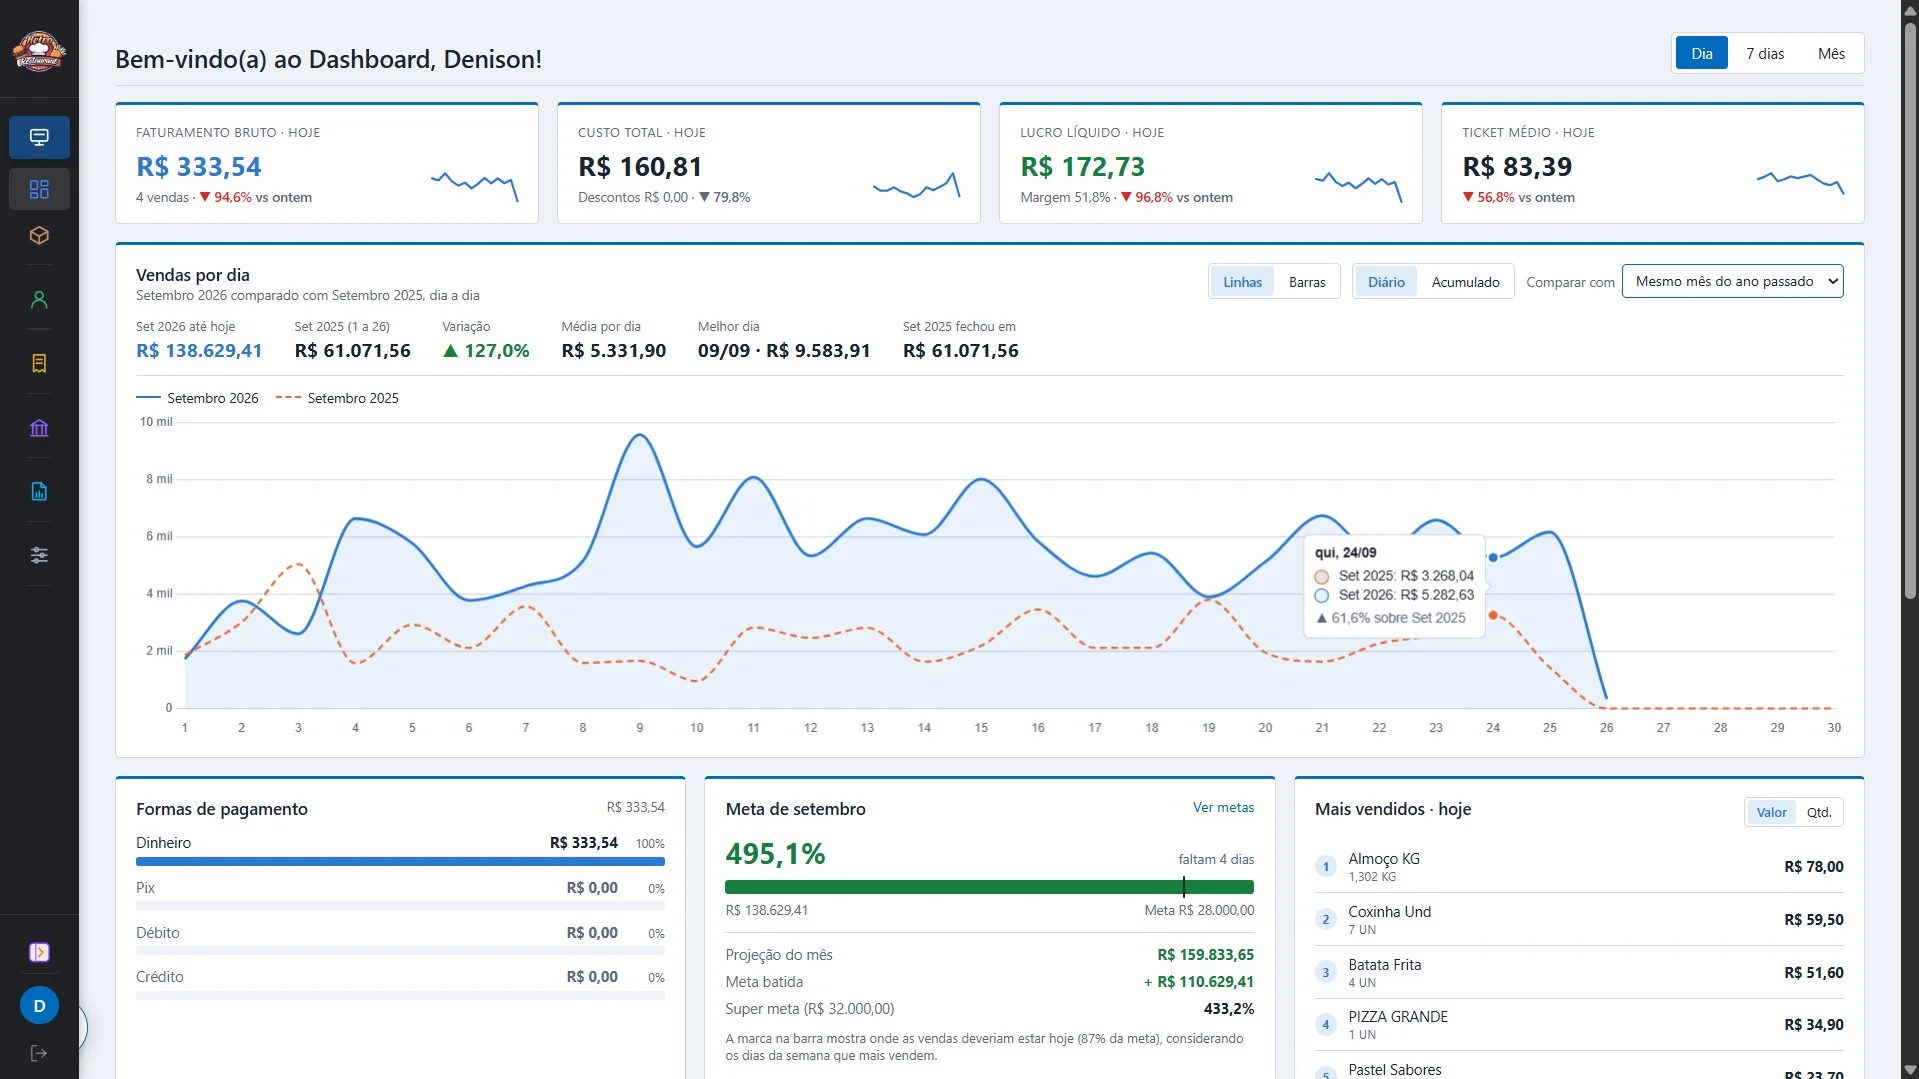This screenshot has height=1079, width=1919.
Task: Open the orders receipt icon in the sidebar
Action: 39,363
